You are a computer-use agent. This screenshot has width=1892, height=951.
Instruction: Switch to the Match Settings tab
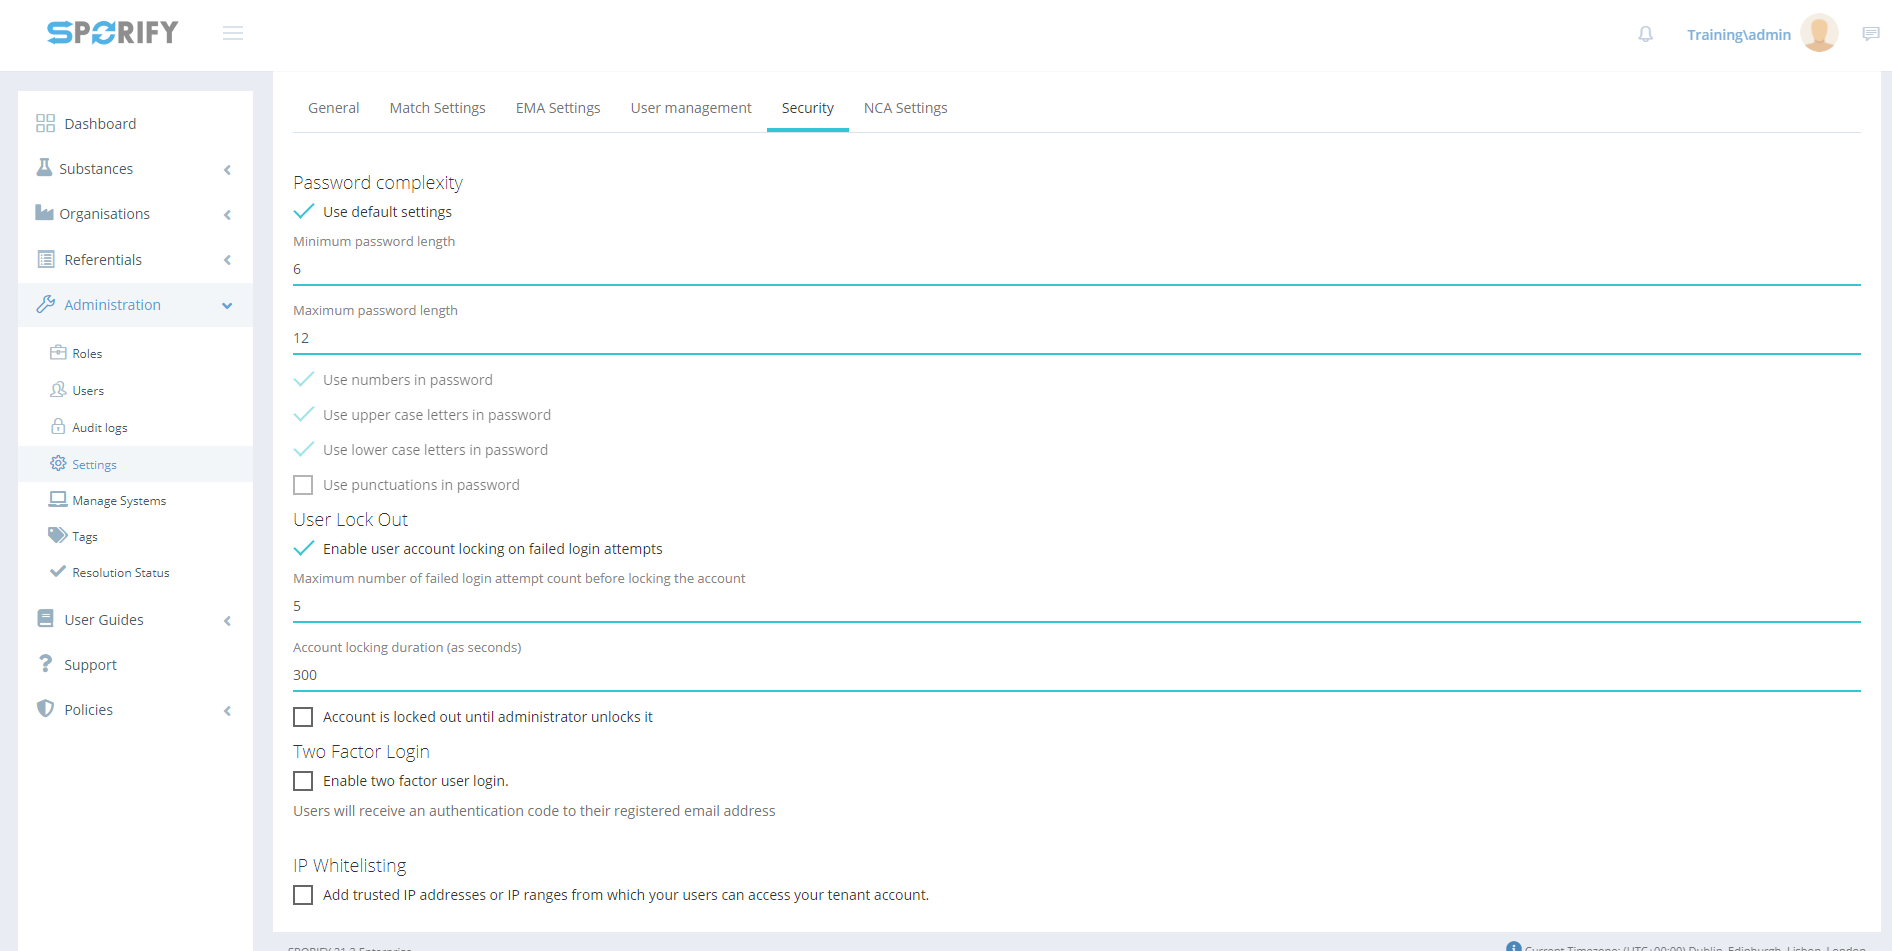coord(437,108)
